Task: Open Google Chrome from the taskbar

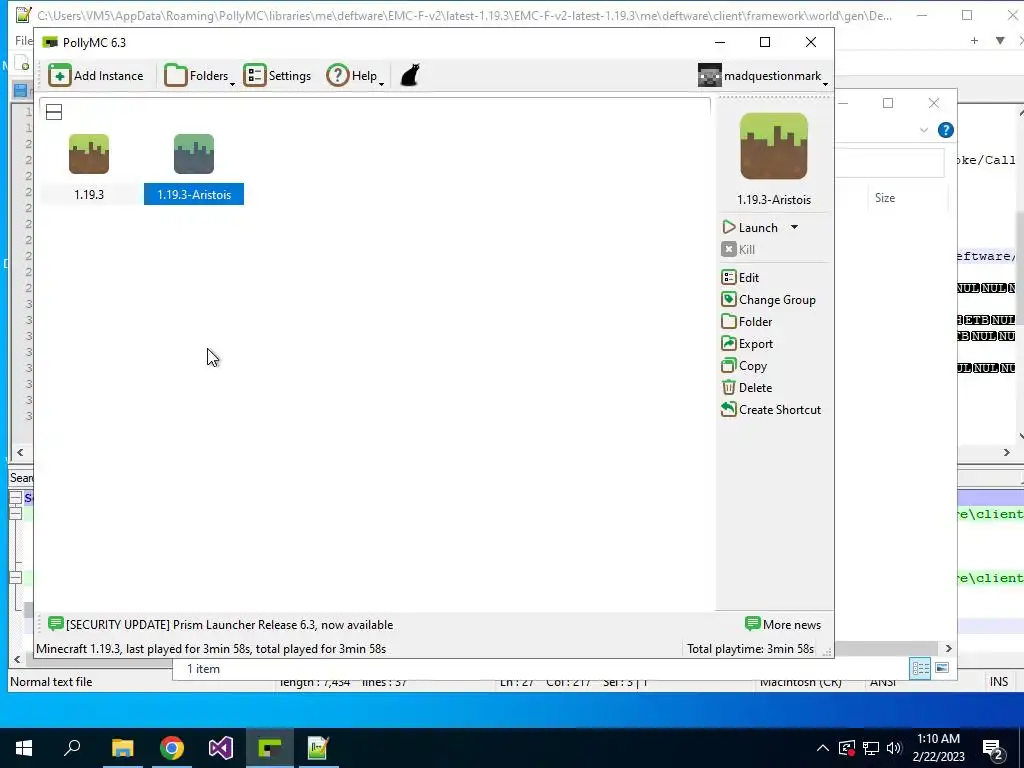Action: 172,748
